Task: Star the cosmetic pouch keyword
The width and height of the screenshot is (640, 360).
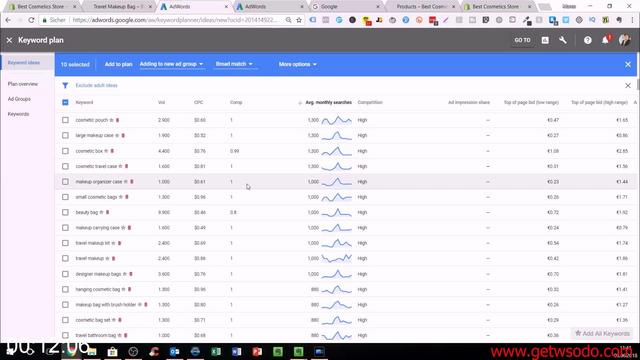Action: pyautogui.click(x=111, y=120)
